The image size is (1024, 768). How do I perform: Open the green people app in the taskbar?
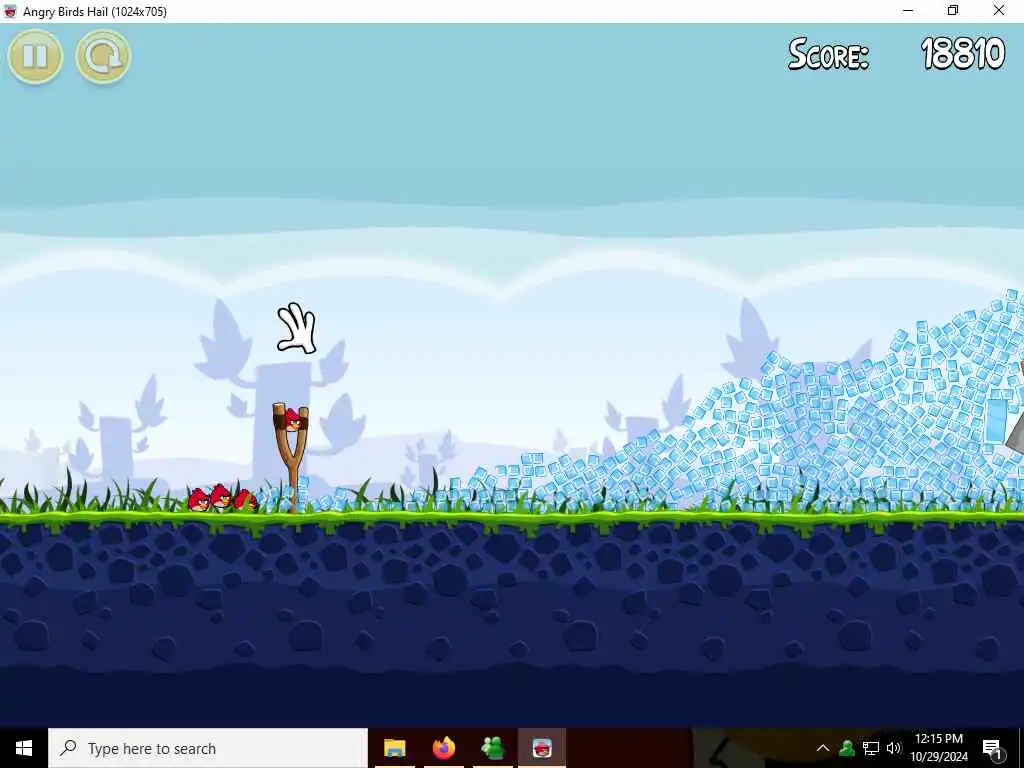click(x=492, y=748)
